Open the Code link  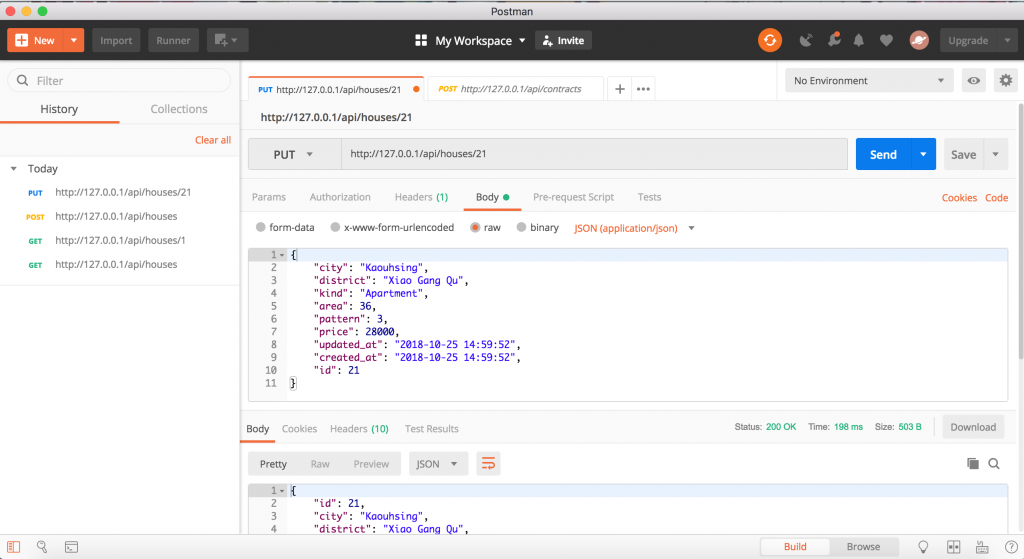[997, 197]
